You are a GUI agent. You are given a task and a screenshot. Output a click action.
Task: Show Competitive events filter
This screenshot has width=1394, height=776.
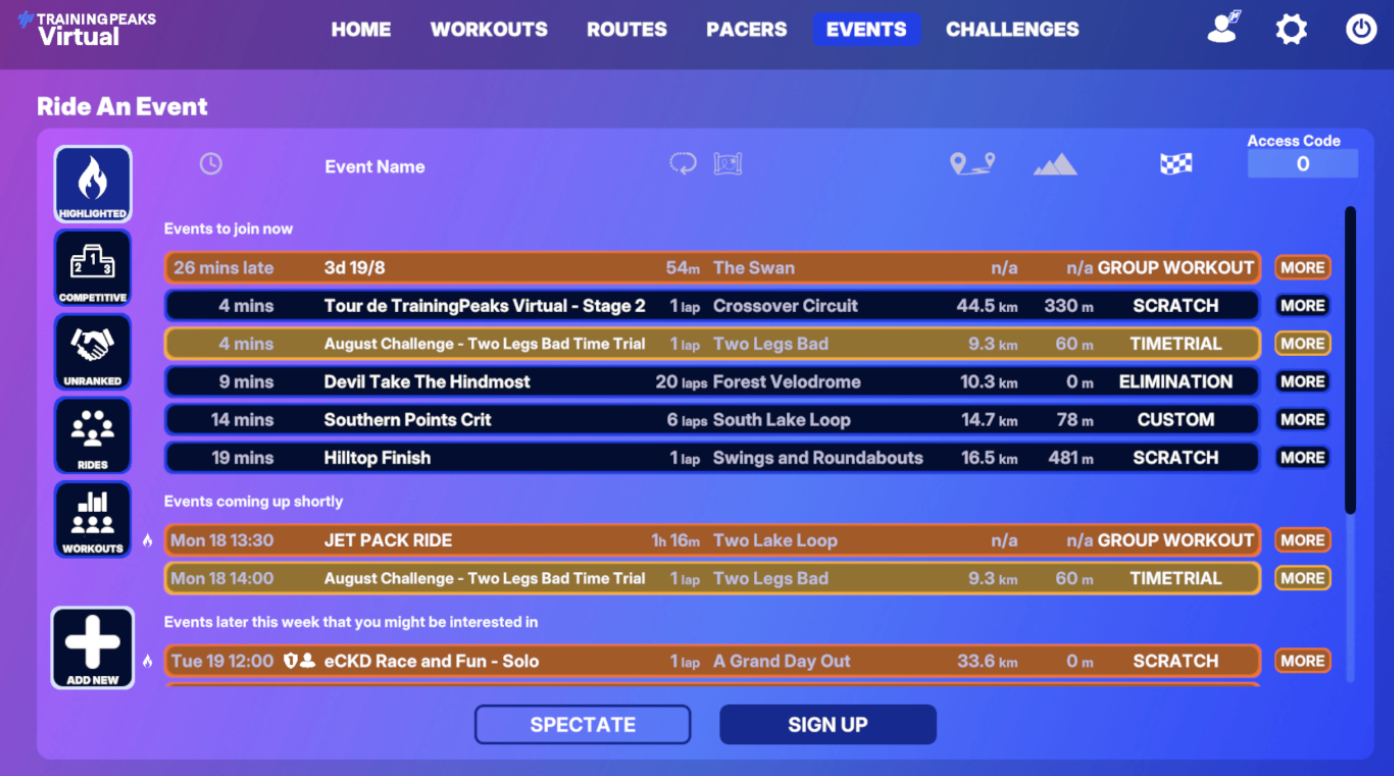(93, 268)
